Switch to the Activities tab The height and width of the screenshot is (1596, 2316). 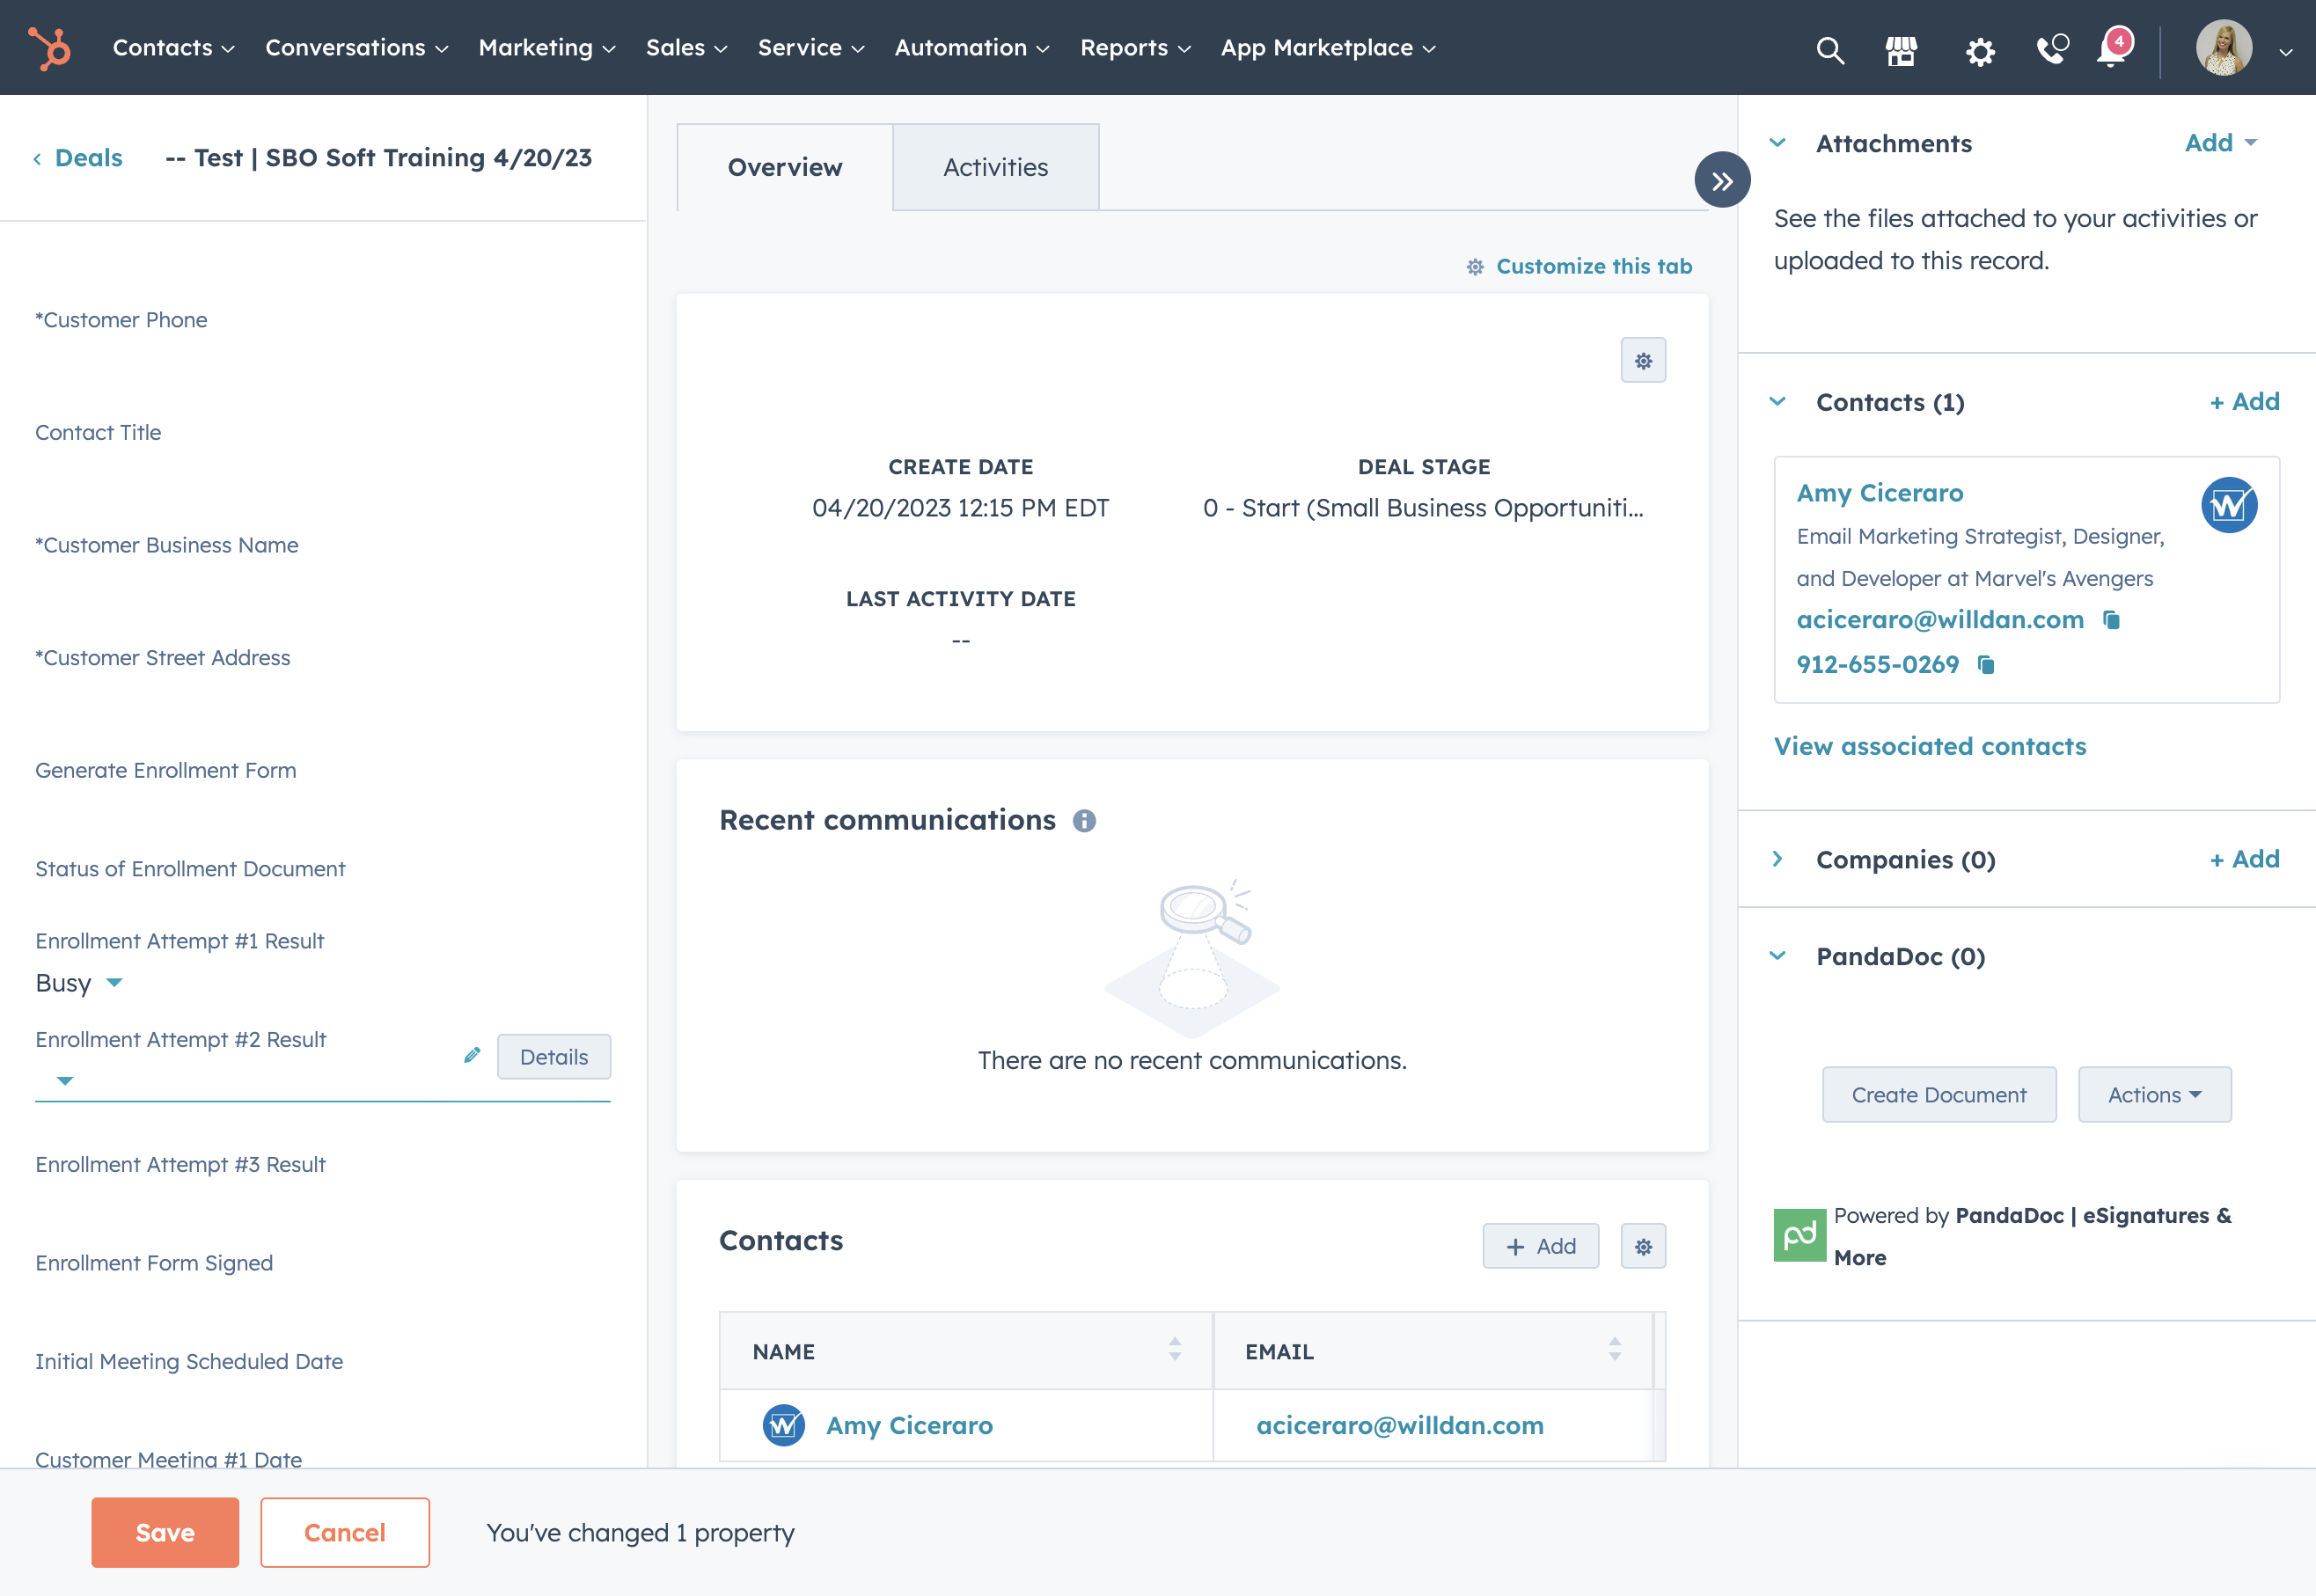(x=995, y=167)
